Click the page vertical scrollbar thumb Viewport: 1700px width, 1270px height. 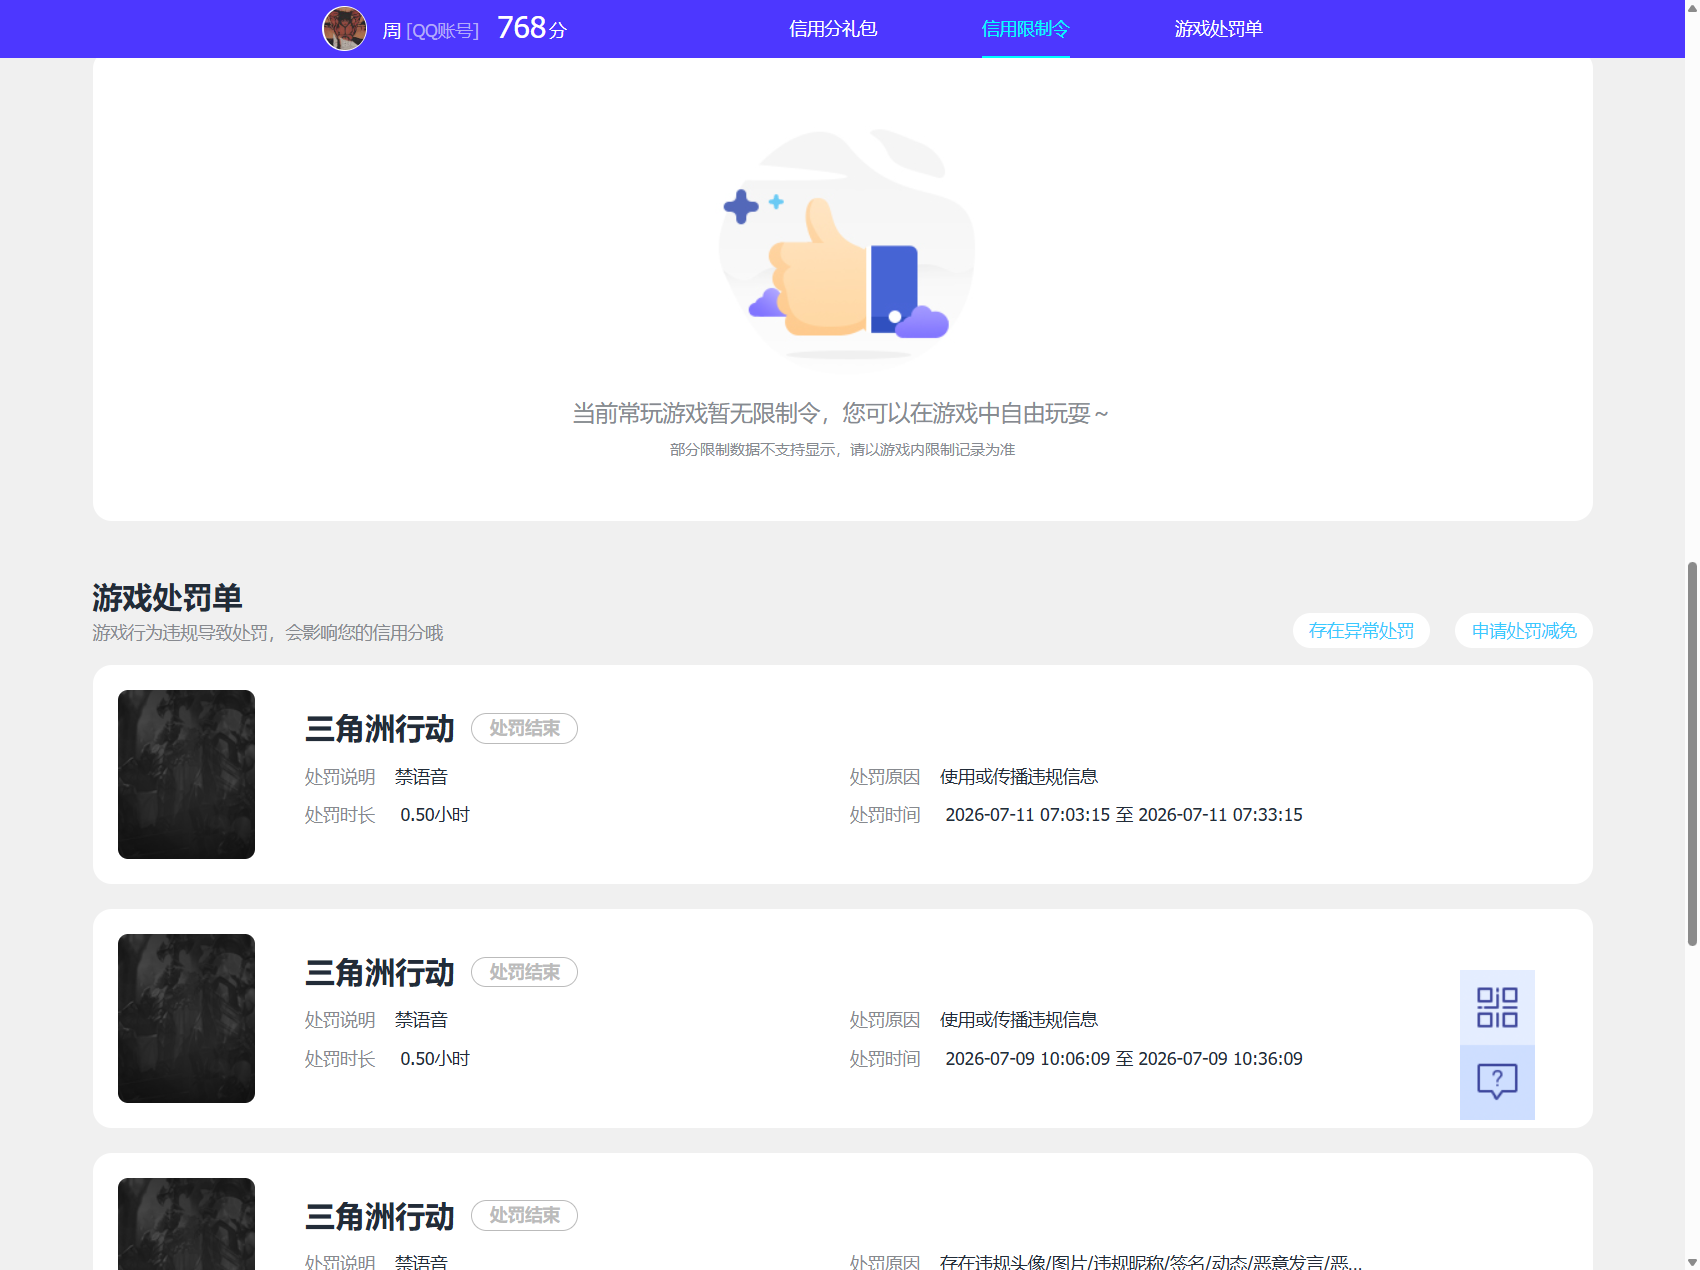point(1692,753)
